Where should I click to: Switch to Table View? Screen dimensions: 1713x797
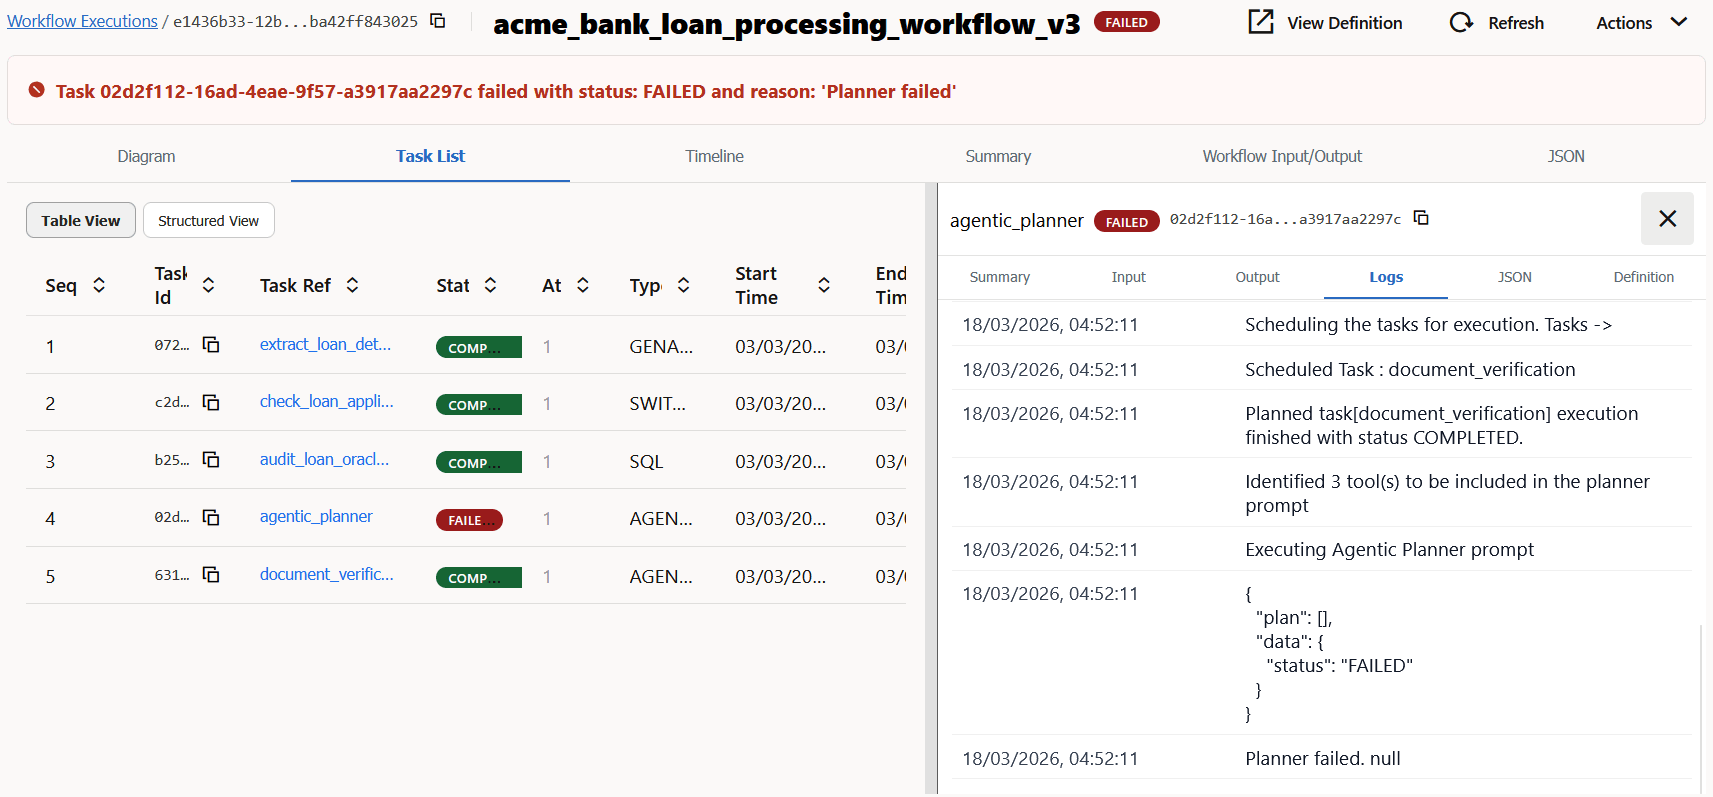coord(81,220)
